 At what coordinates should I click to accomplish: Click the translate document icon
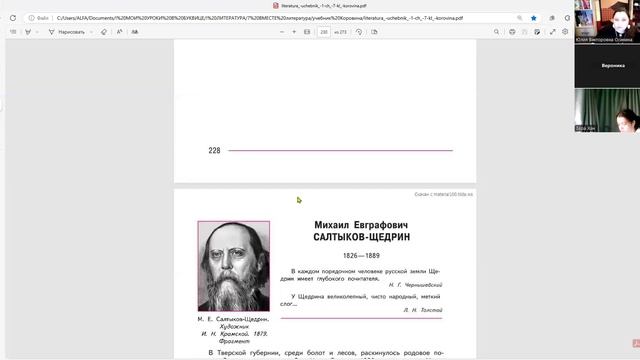tap(135, 32)
